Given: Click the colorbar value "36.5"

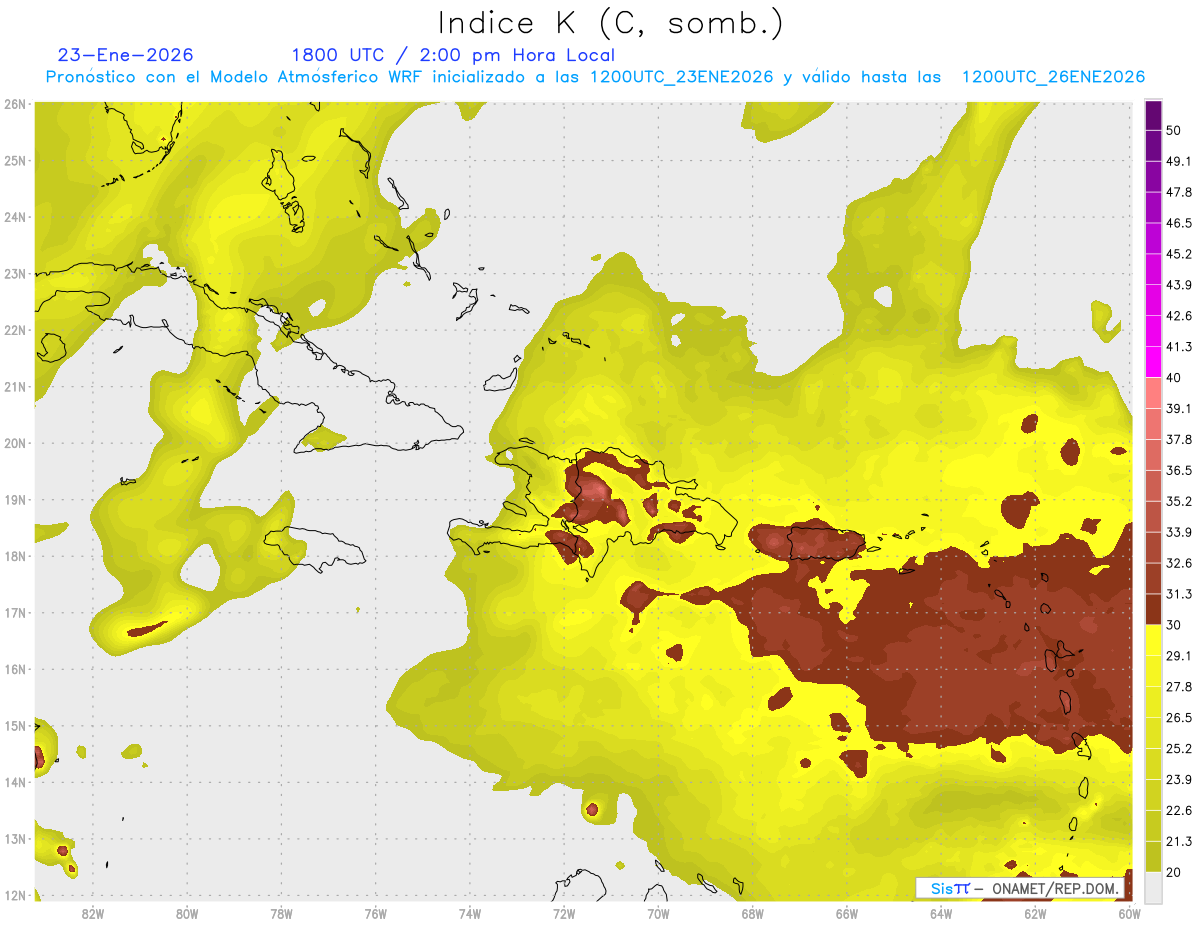Looking at the screenshot, I should click(x=1179, y=471).
